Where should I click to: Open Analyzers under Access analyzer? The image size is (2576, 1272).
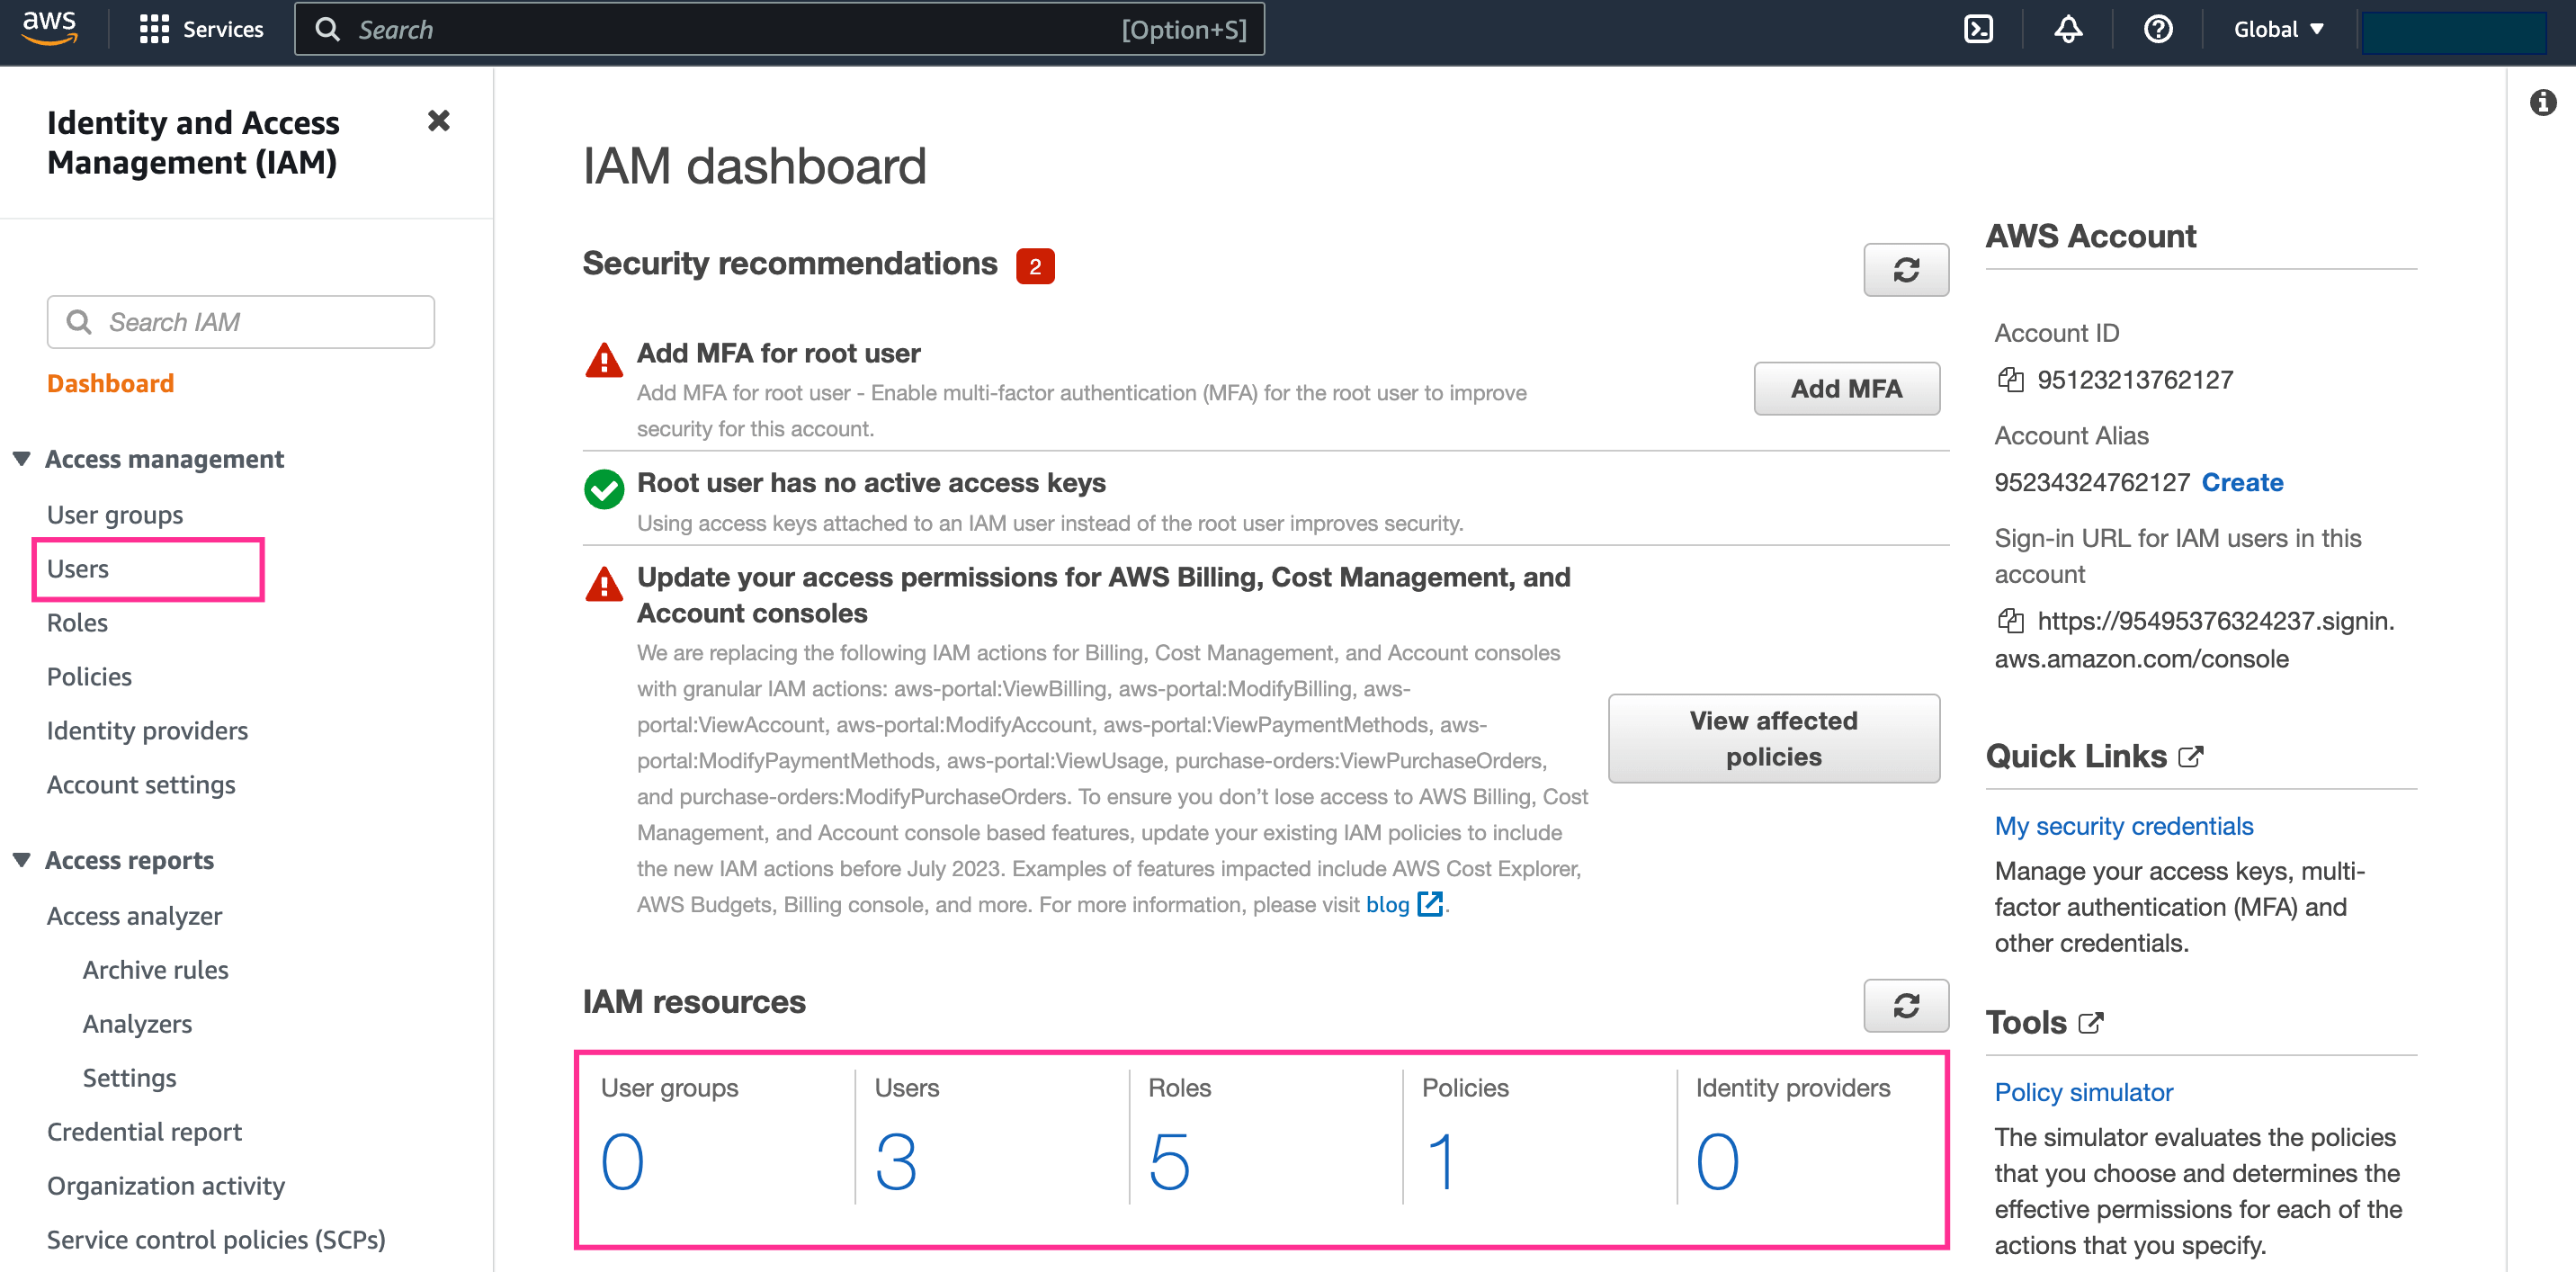click(137, 1024)
